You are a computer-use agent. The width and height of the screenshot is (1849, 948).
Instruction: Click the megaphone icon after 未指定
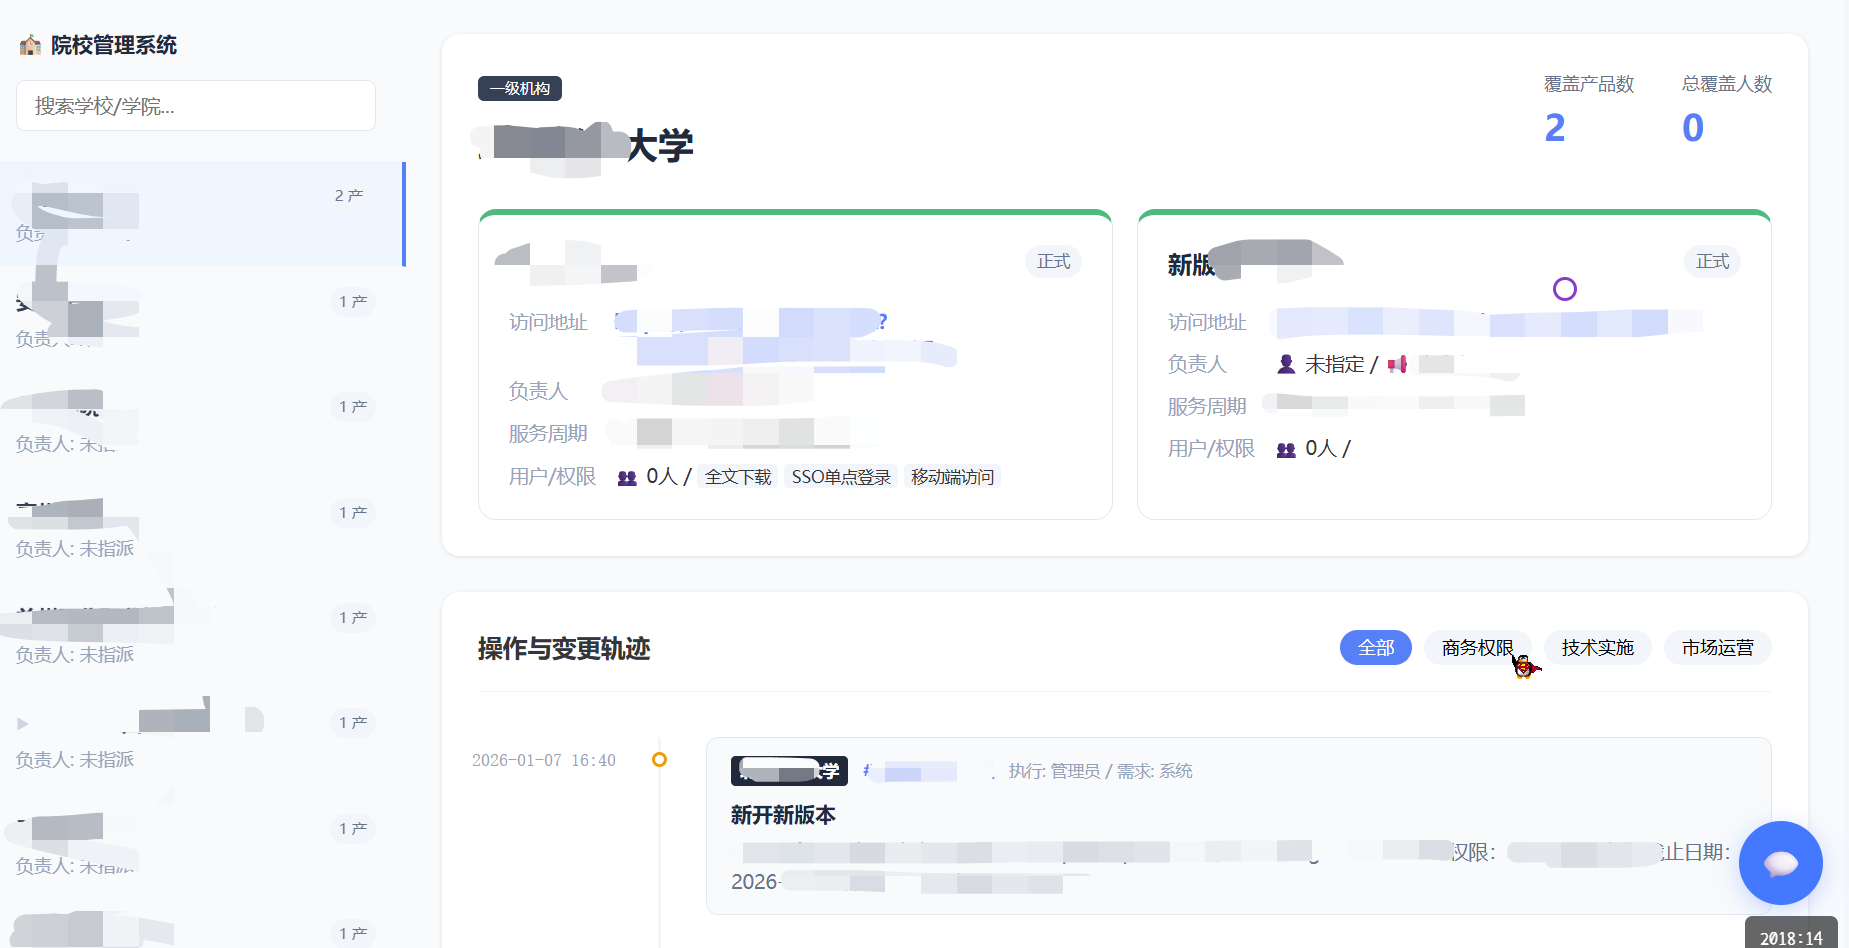click(x=1397, y=364)
